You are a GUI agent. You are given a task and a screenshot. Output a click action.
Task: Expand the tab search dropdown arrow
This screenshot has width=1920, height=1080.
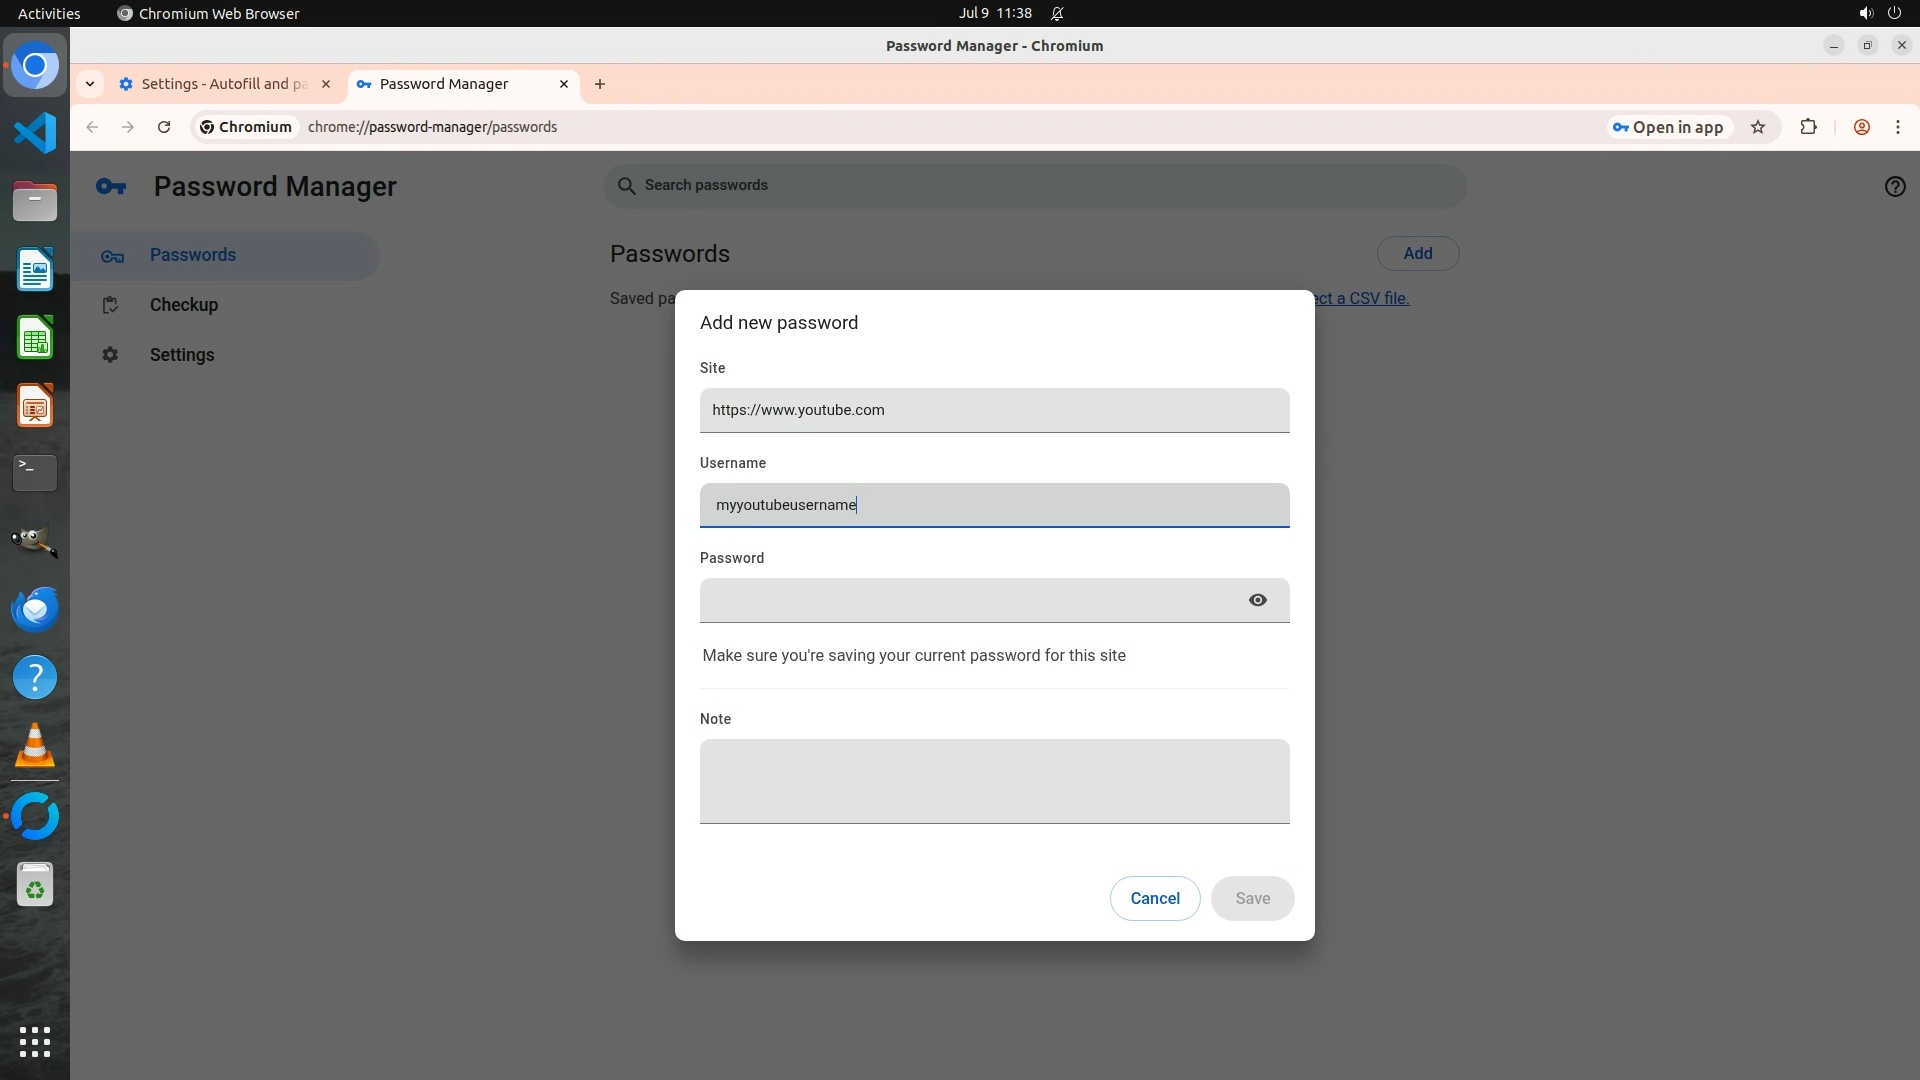[90, 84]
